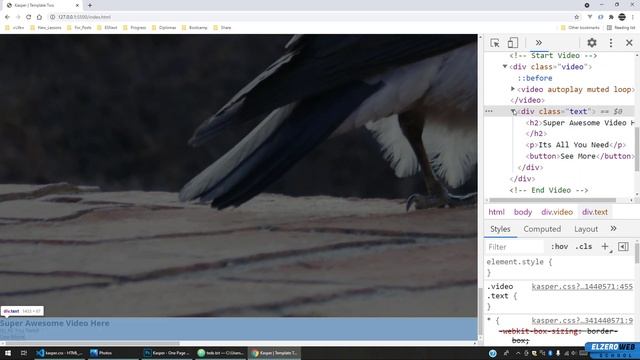Viewport: 640px width, 360px height.
Task: Add a new style rule plus icon
Action: [605, 247]
